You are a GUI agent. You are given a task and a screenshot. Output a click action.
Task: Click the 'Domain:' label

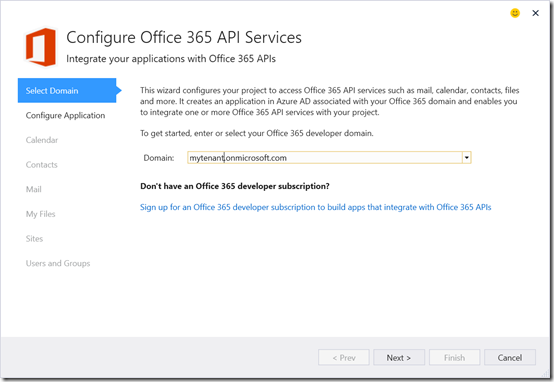(x=159, y=158)
